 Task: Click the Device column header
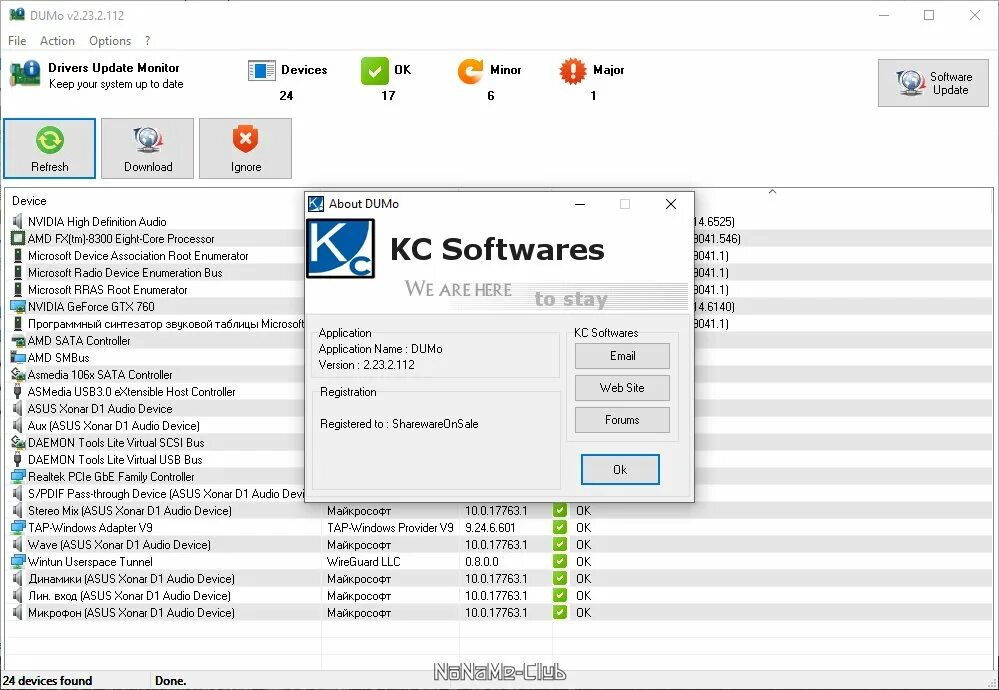(x=29, y=201)
